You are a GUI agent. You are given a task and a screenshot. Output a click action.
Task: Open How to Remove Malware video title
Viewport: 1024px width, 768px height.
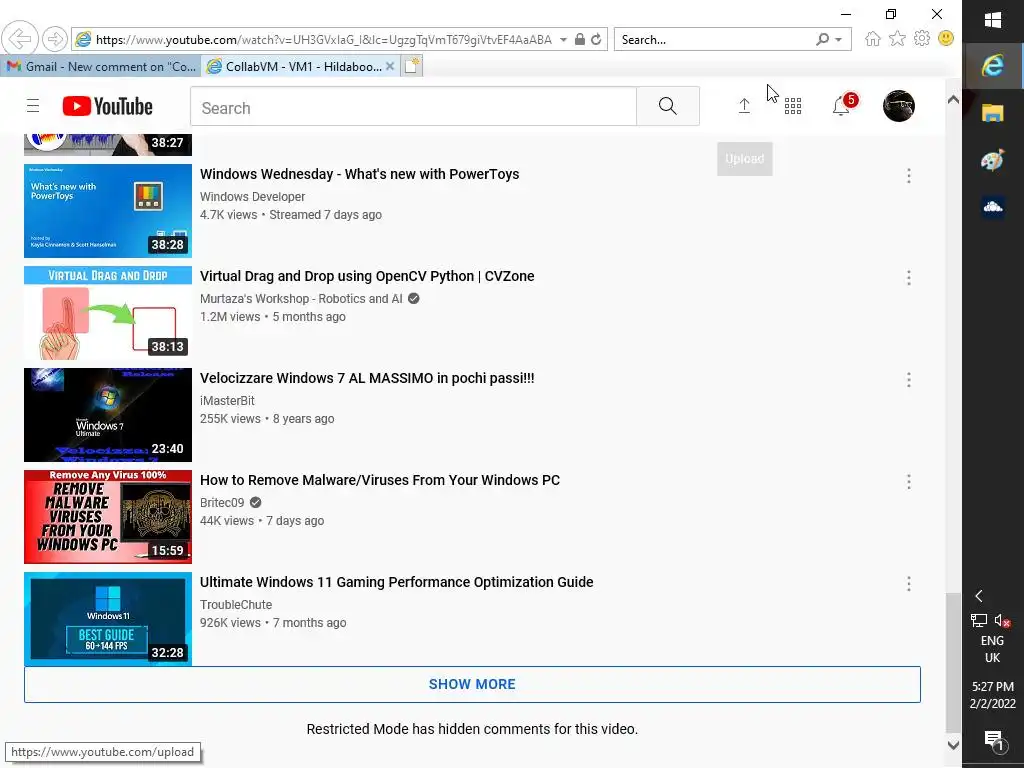point(379,480)
